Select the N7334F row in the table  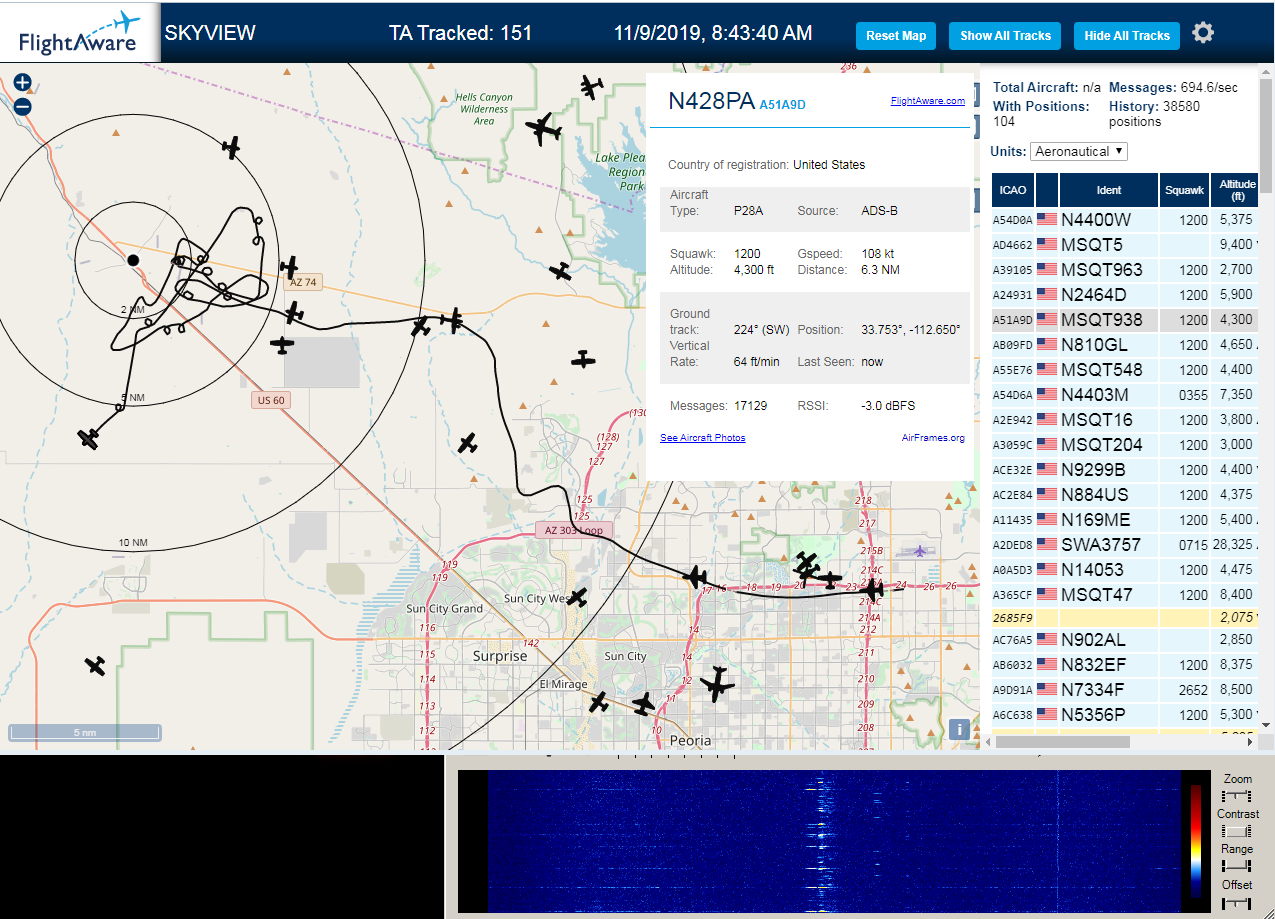(x=1125, y=690)
